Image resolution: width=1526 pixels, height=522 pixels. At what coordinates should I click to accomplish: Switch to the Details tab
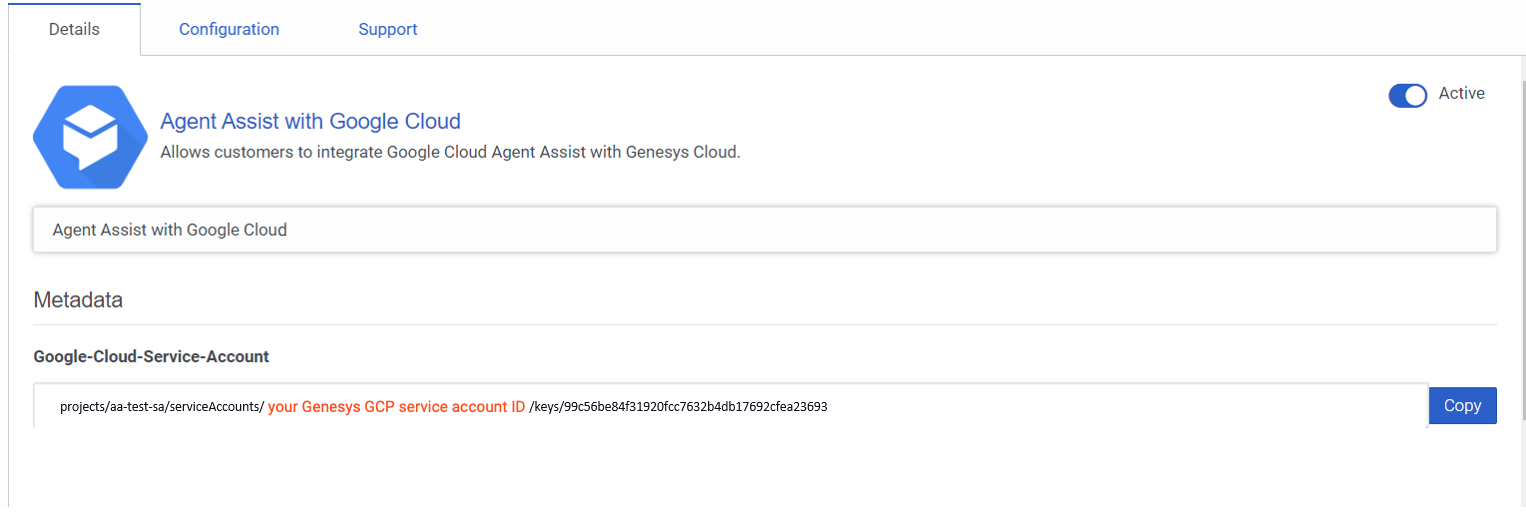click(74, 29)
